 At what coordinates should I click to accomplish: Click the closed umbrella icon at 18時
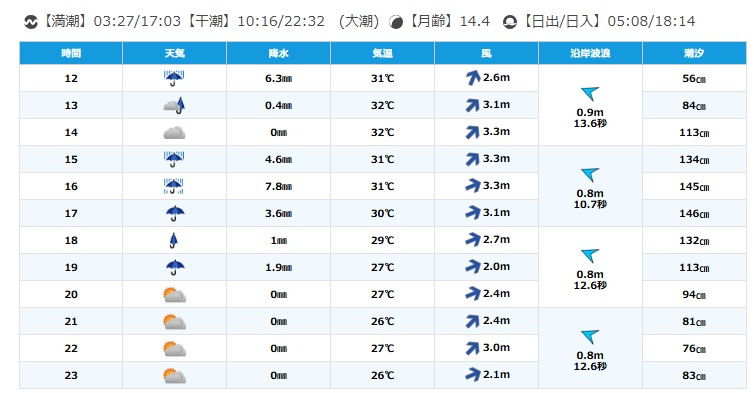[x=174, y=240]
